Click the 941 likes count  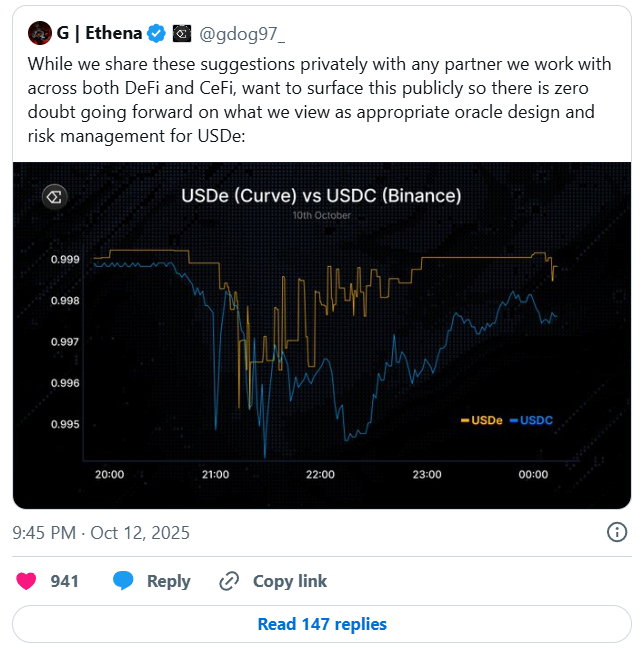pos(65,580)
